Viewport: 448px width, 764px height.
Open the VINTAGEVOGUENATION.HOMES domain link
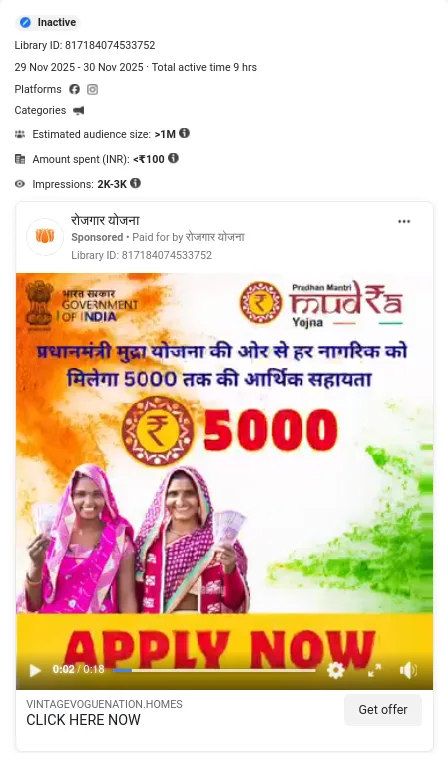click(104, 704)
